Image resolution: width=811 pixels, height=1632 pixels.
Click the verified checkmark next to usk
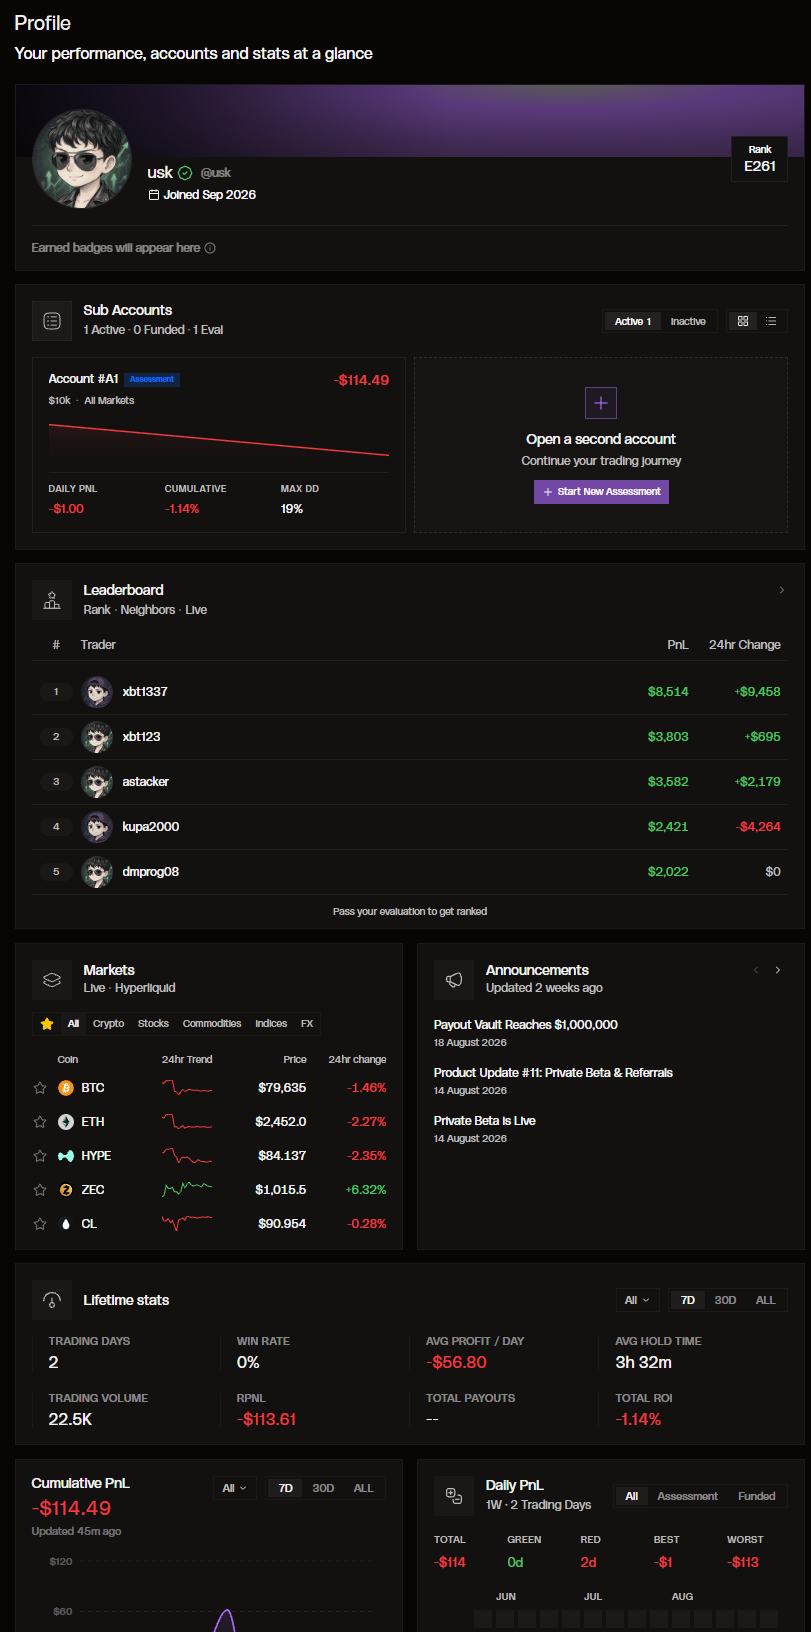point(185,173)
